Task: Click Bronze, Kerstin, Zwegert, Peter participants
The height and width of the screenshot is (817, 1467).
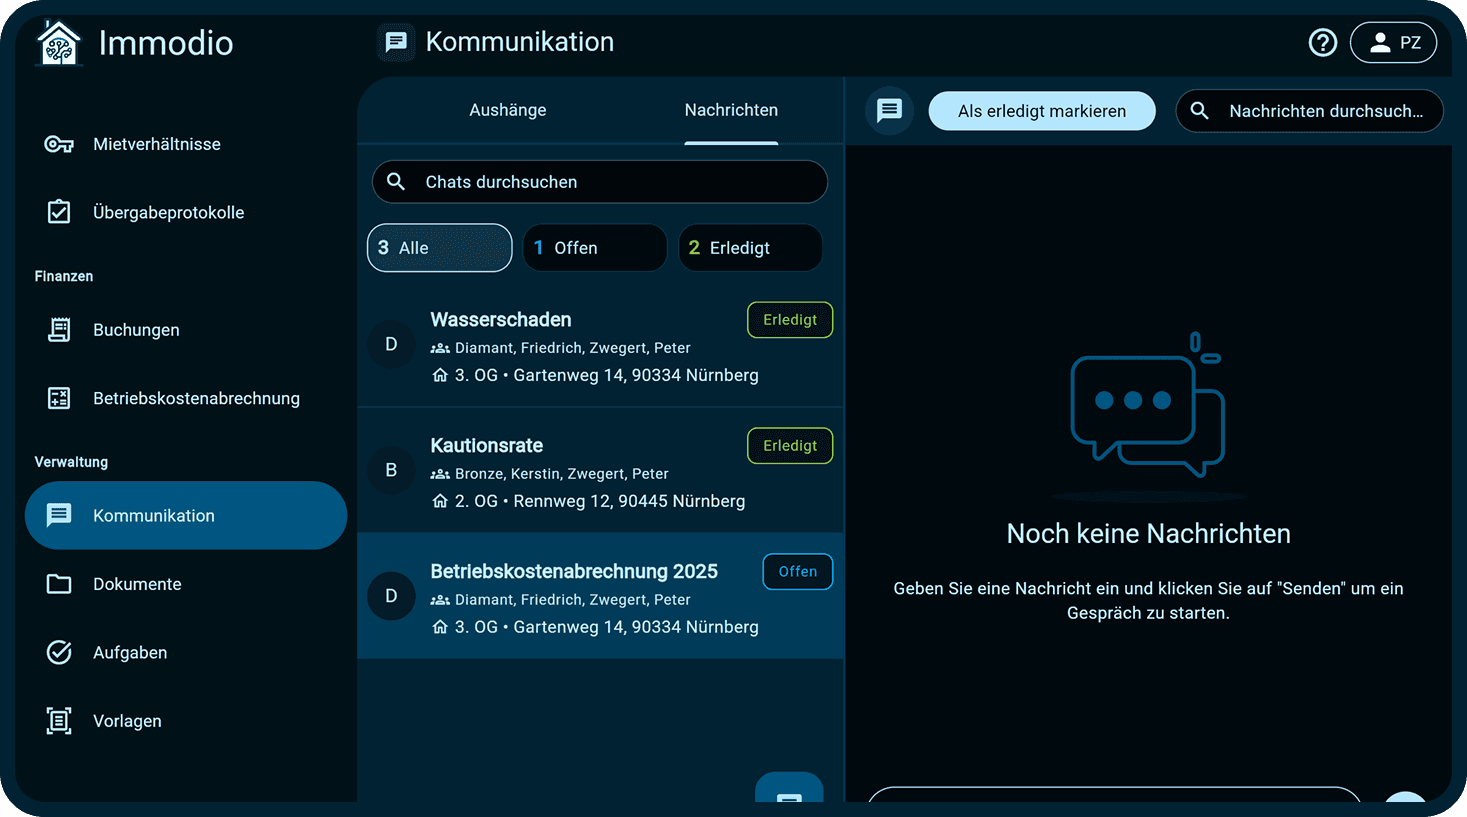Action: [x=562, y=474]
